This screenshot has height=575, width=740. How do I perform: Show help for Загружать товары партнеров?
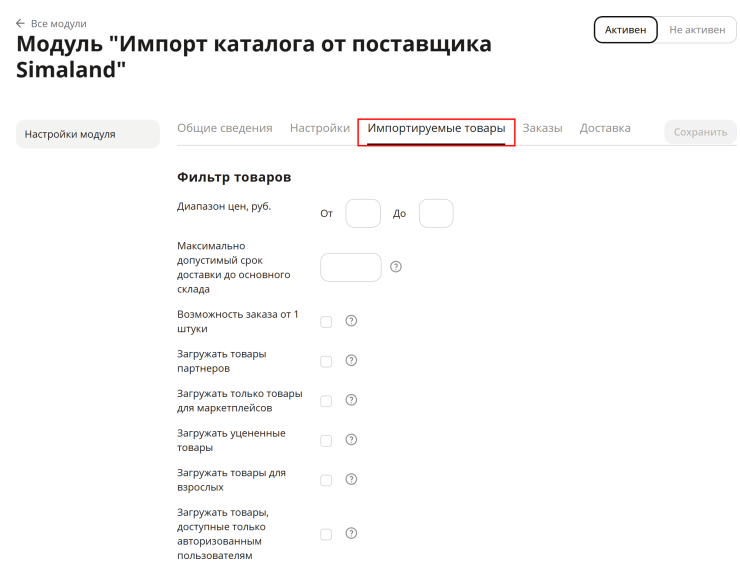tap(351, 360)
